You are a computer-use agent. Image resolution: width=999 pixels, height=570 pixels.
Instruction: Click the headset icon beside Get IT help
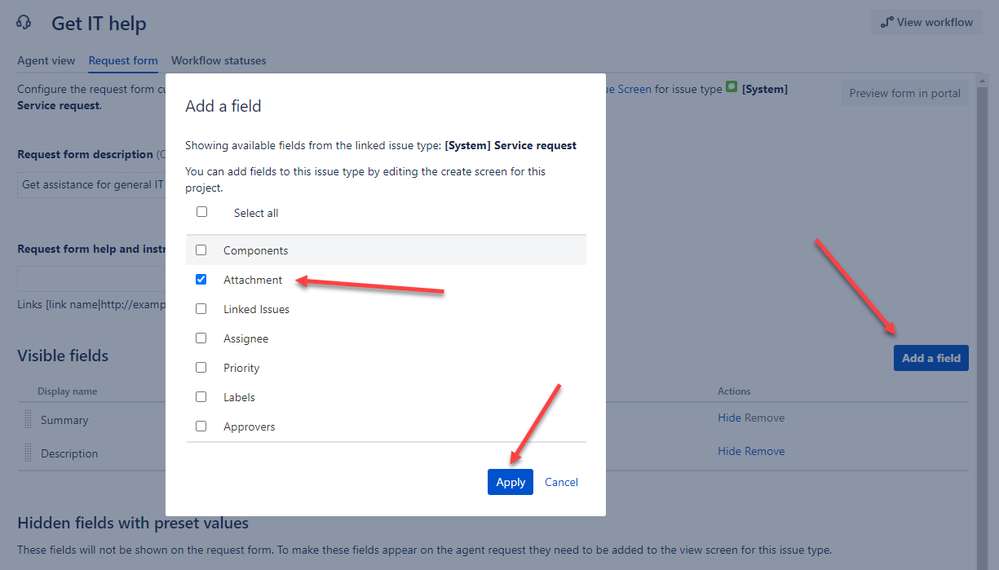[24, 23]
